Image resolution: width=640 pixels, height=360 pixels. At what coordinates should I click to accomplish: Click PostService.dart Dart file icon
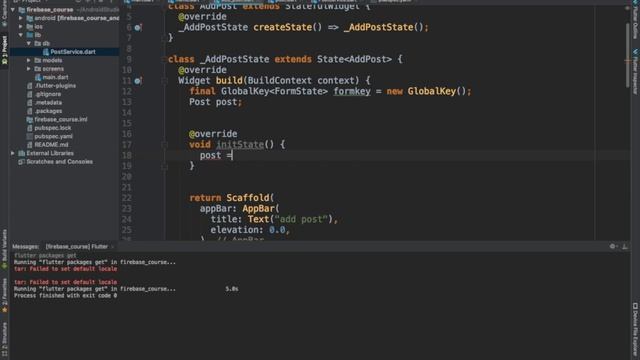(x=46, y=52)
